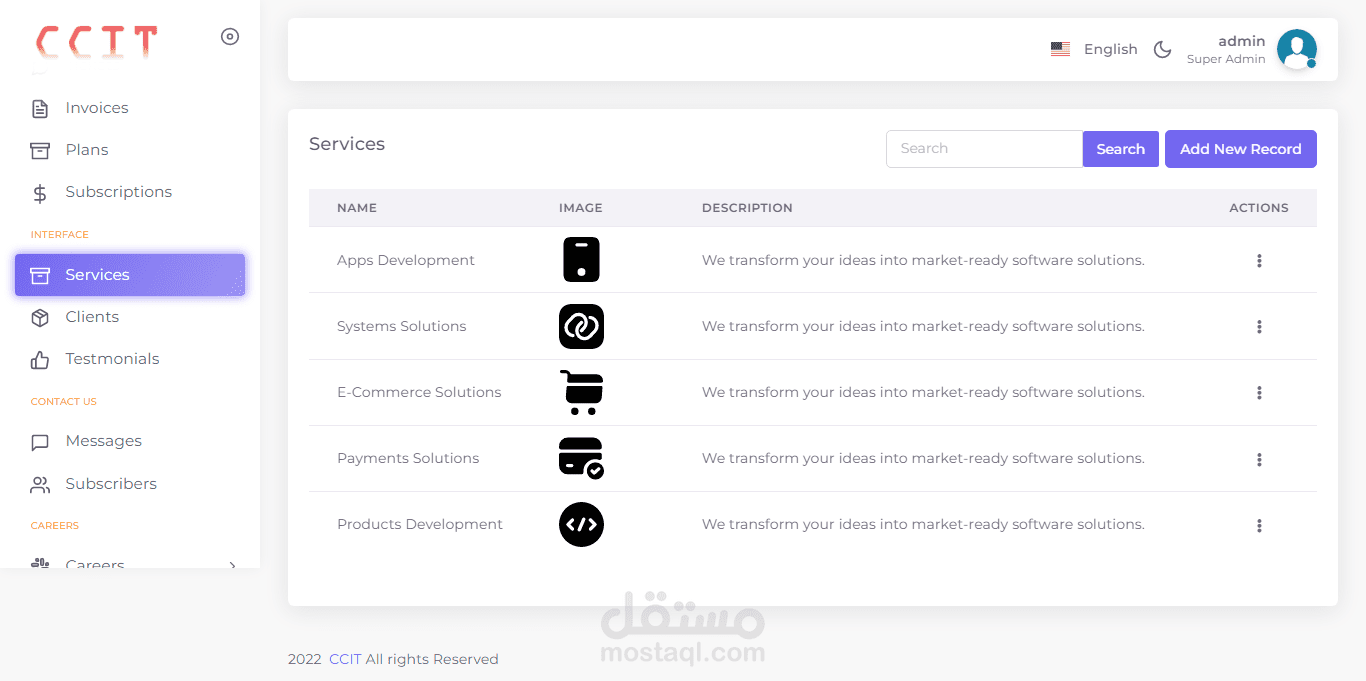Click the purple Search button

pos(1120,149)
